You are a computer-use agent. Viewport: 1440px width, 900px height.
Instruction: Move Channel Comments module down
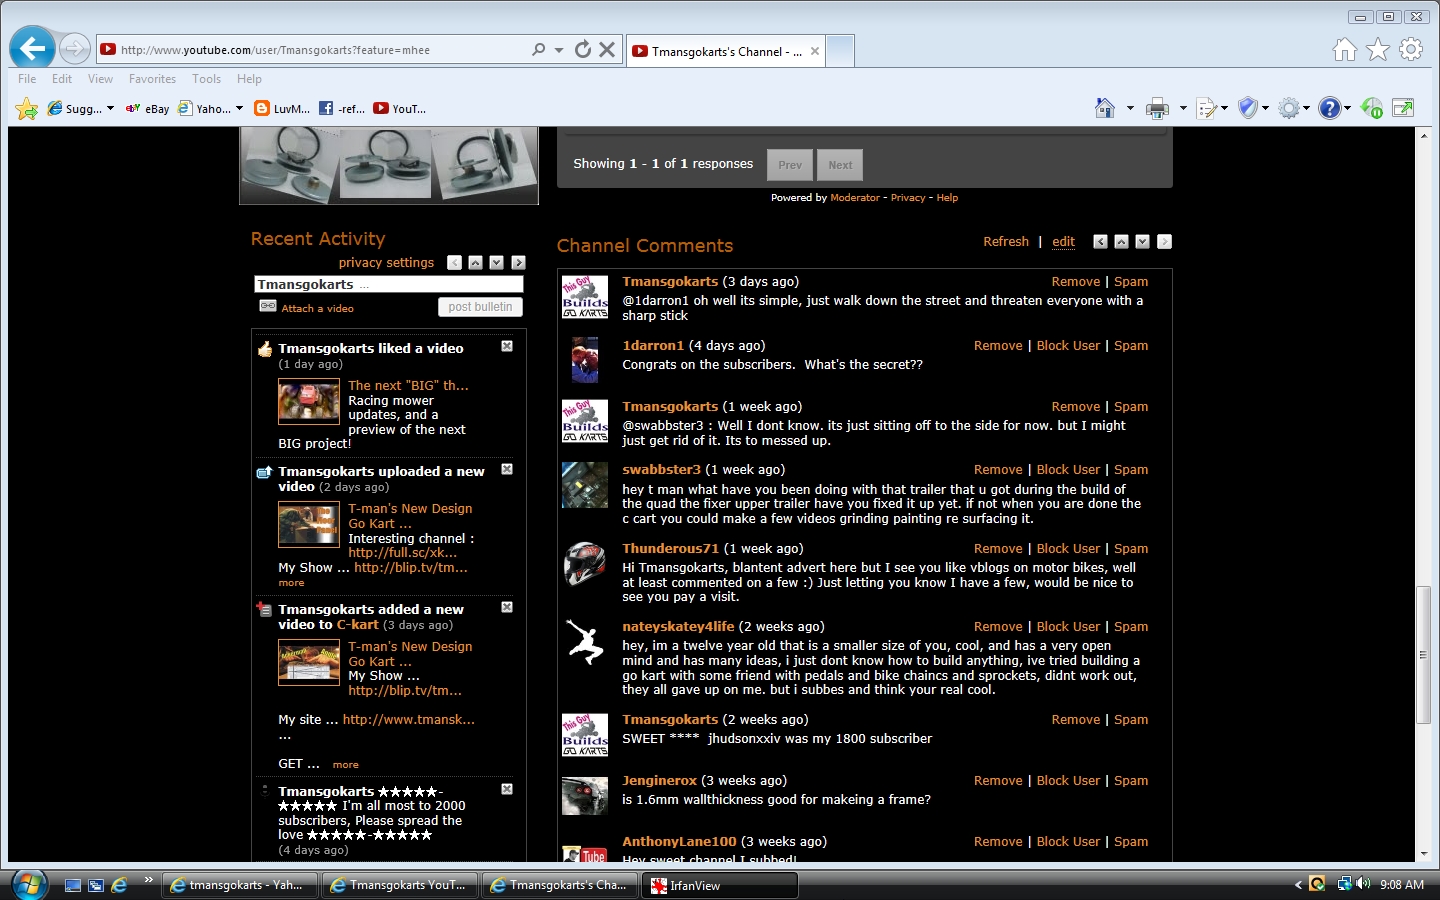(1143, 242)
